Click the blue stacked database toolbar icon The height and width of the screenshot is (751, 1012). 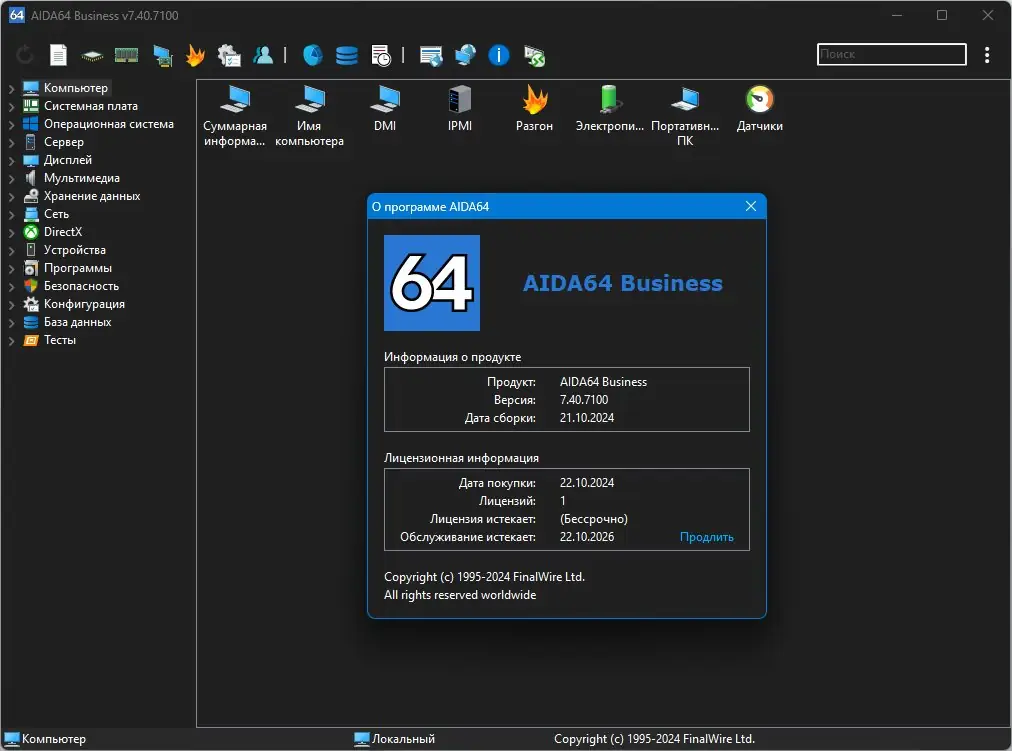pyautogui.click(x=347, y=55)
